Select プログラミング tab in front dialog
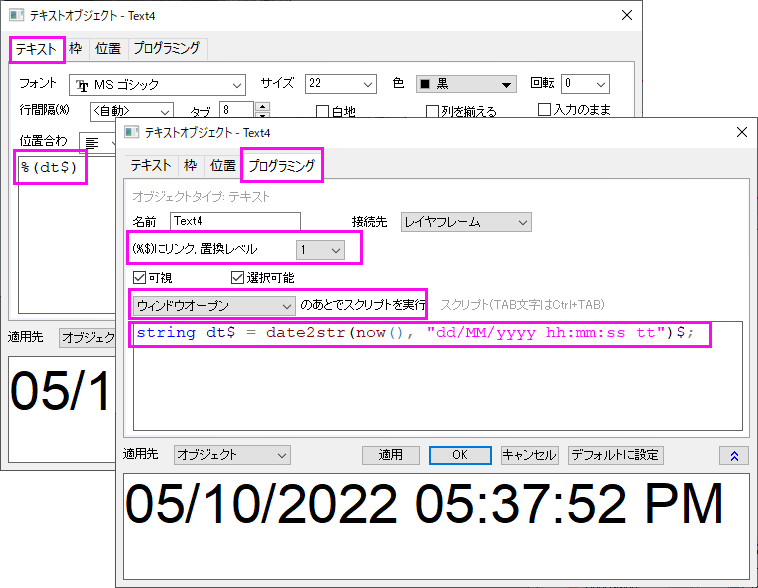 pyautogui.click(x=282, y=166)
